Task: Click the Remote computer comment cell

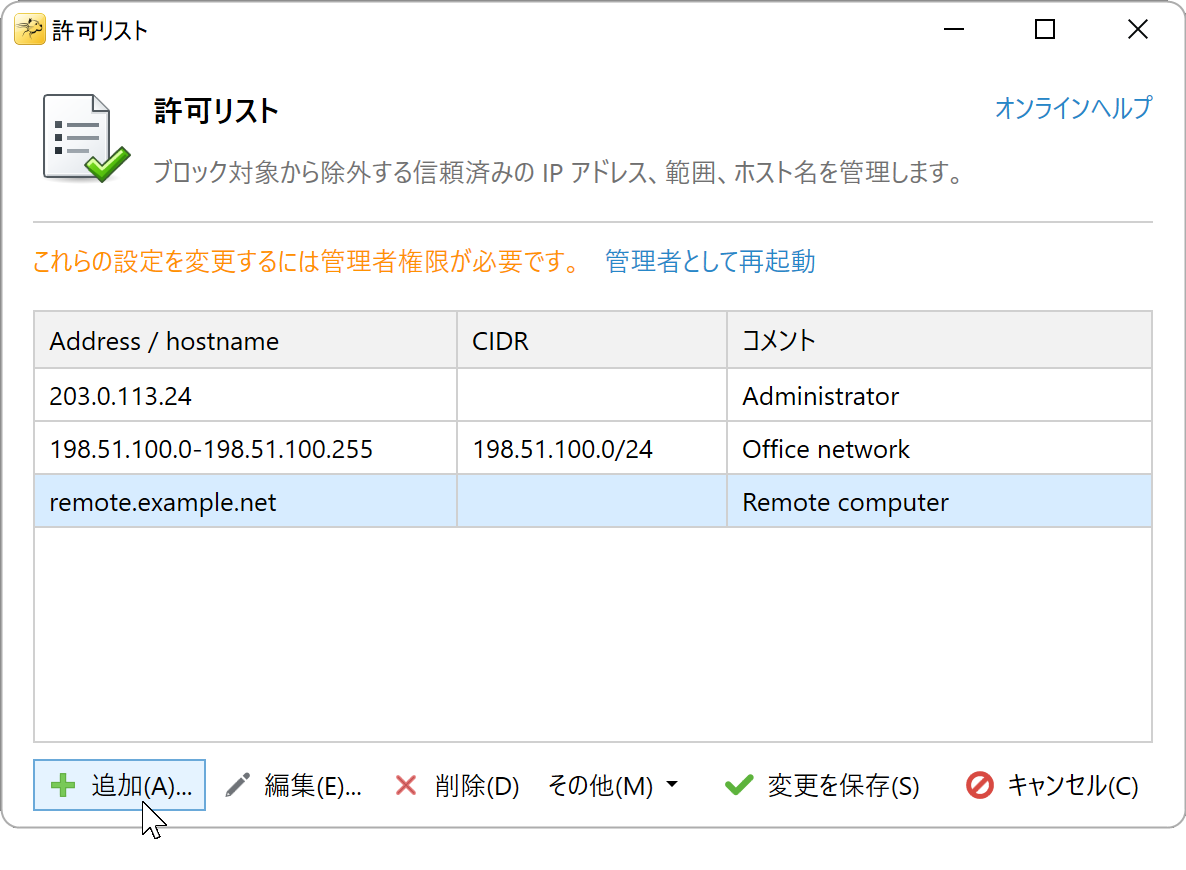Action: (x=939, y=502)
